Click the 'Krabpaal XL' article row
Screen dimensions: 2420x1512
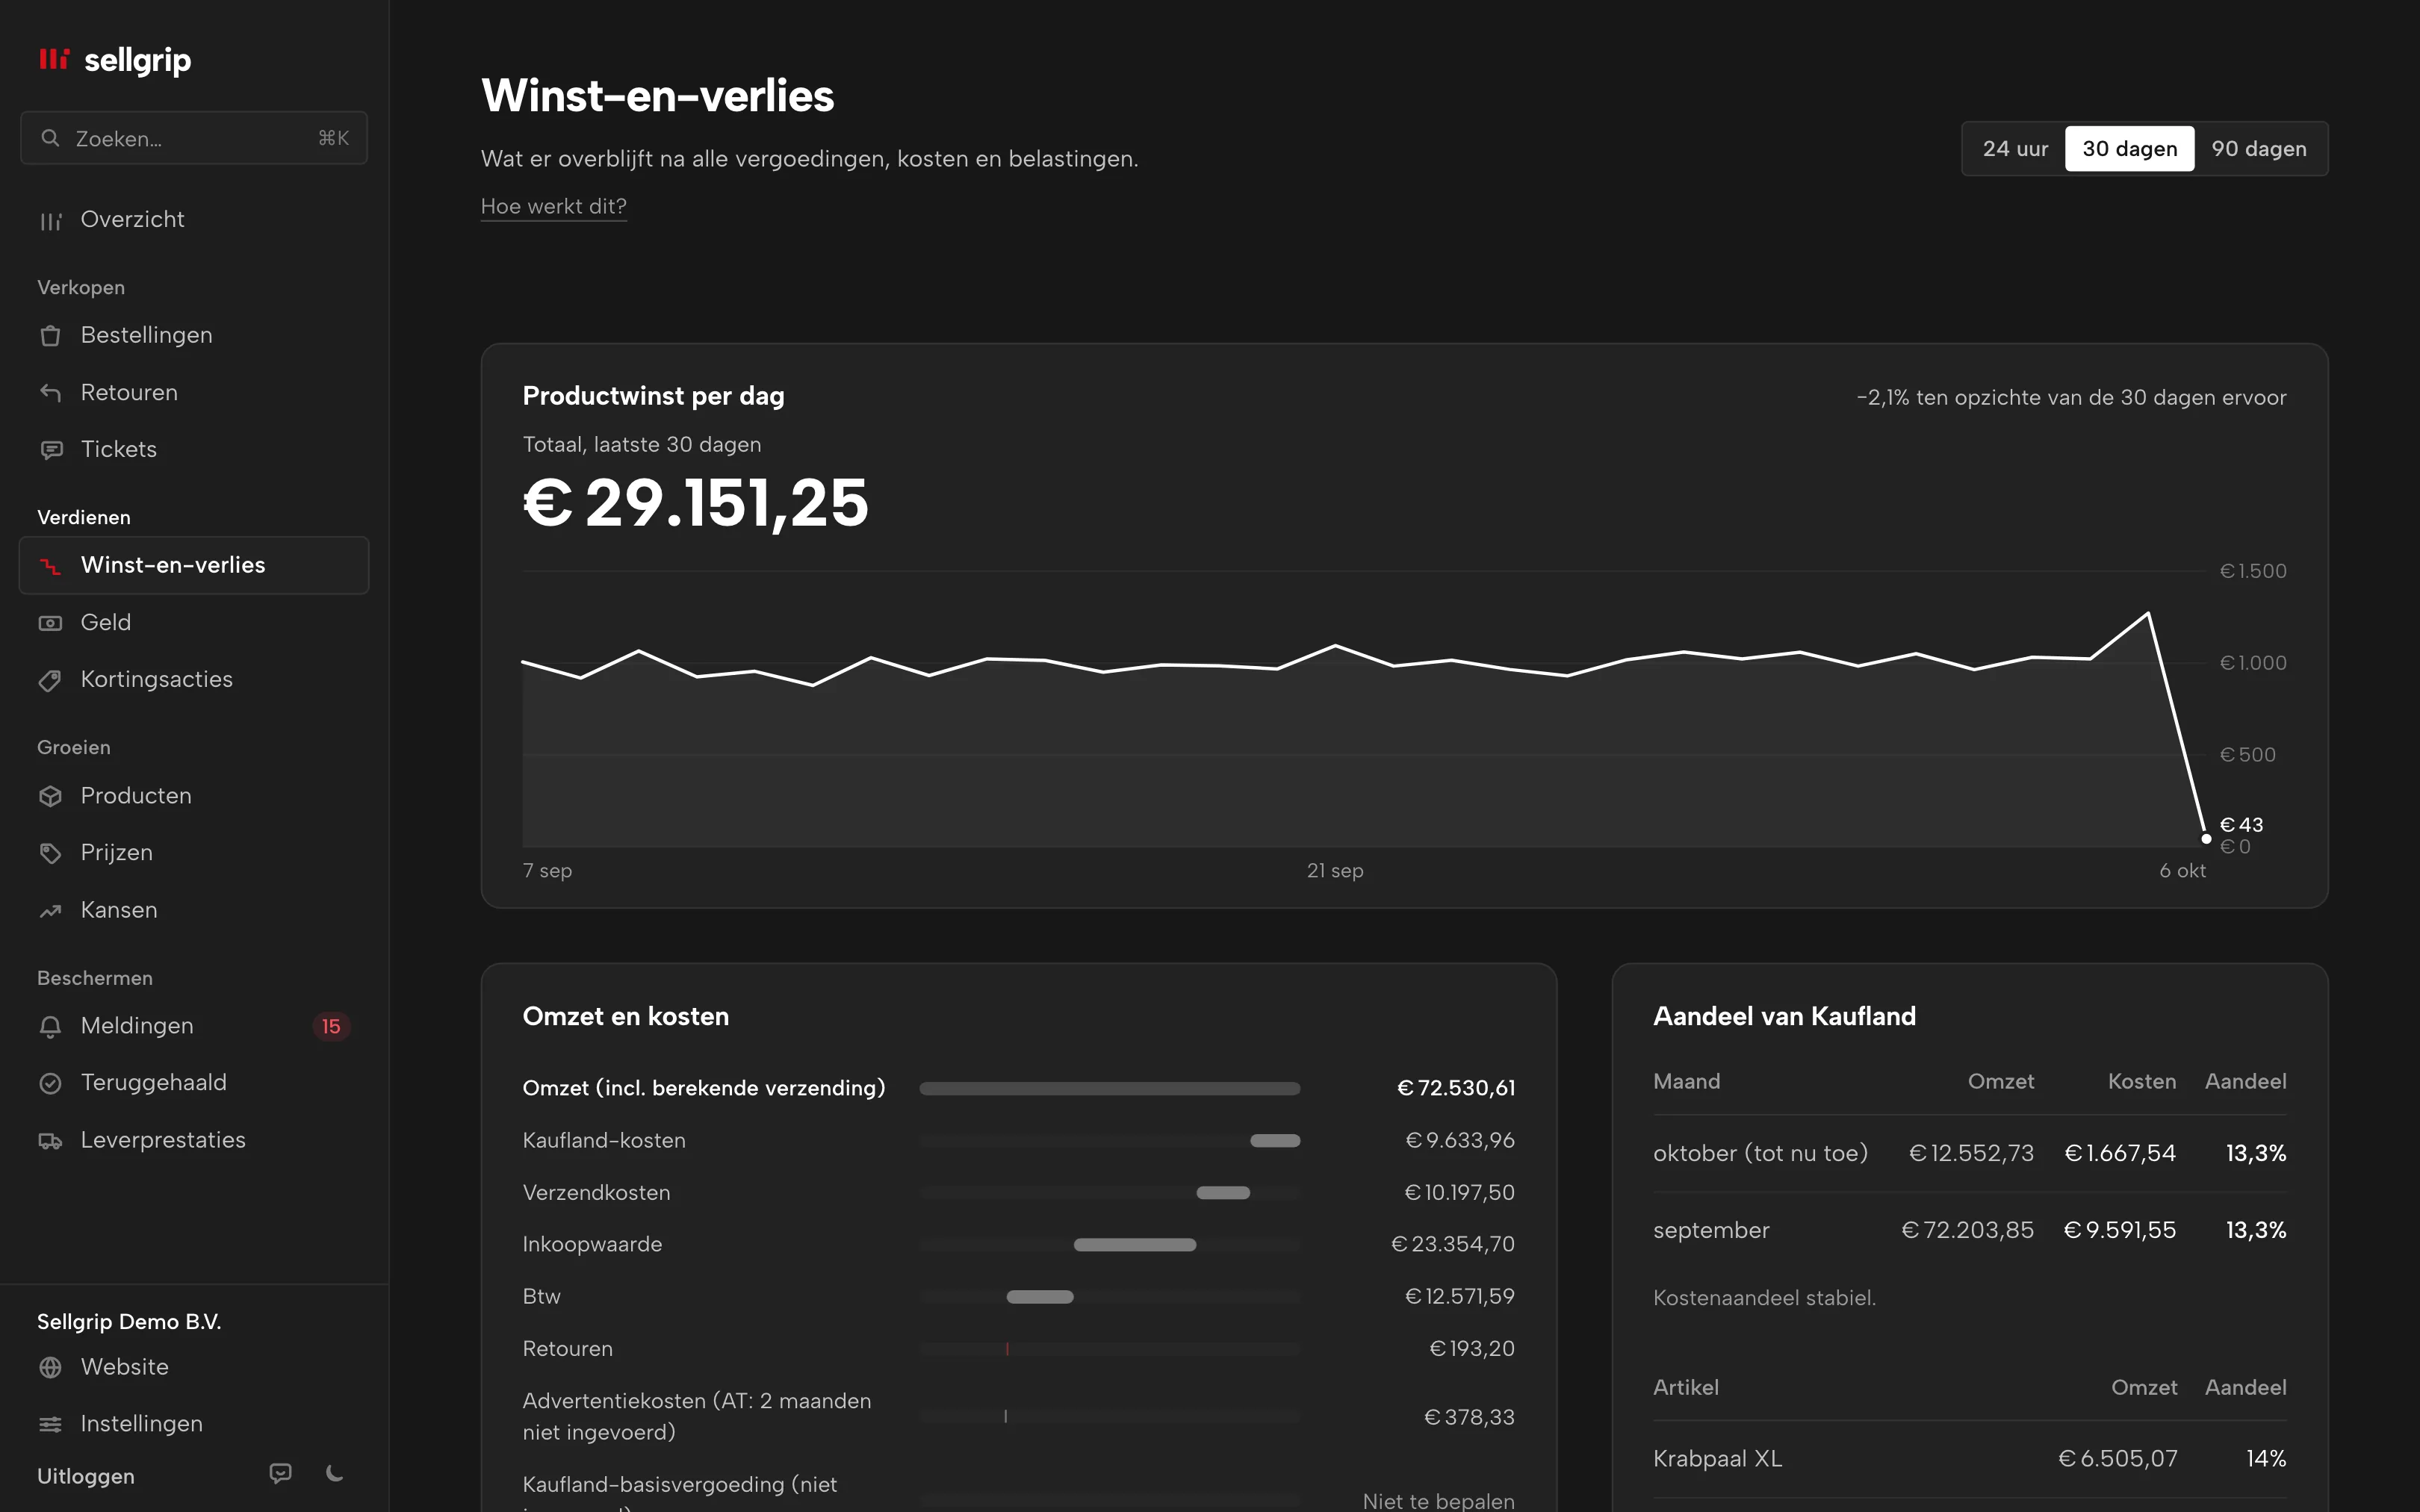(x=1970, y=1459)
